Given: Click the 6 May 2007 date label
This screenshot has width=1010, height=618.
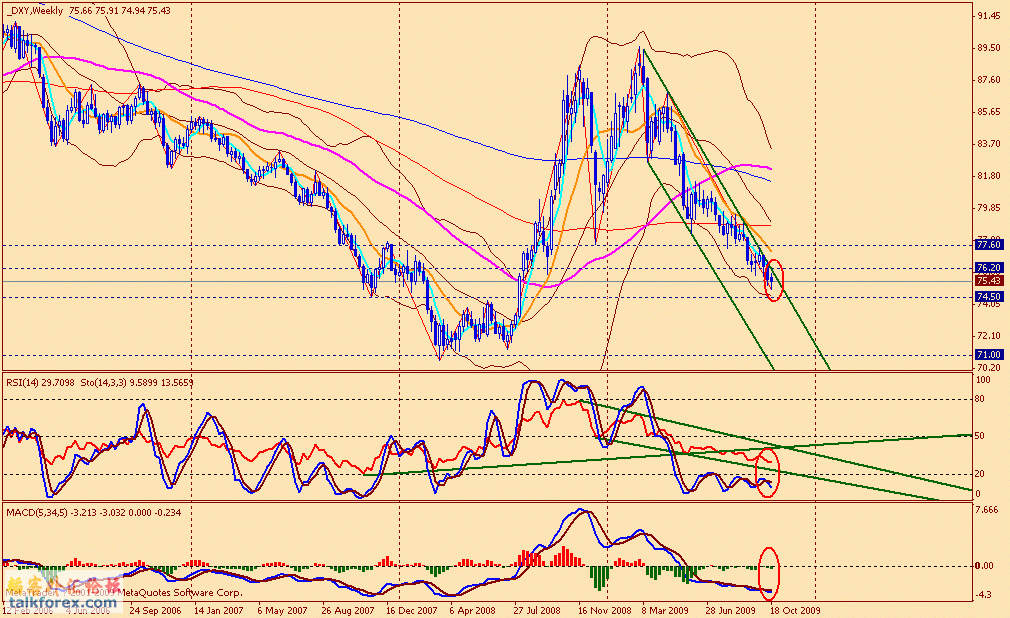Looking at the screenshot, I should click(x=282, y=610).
